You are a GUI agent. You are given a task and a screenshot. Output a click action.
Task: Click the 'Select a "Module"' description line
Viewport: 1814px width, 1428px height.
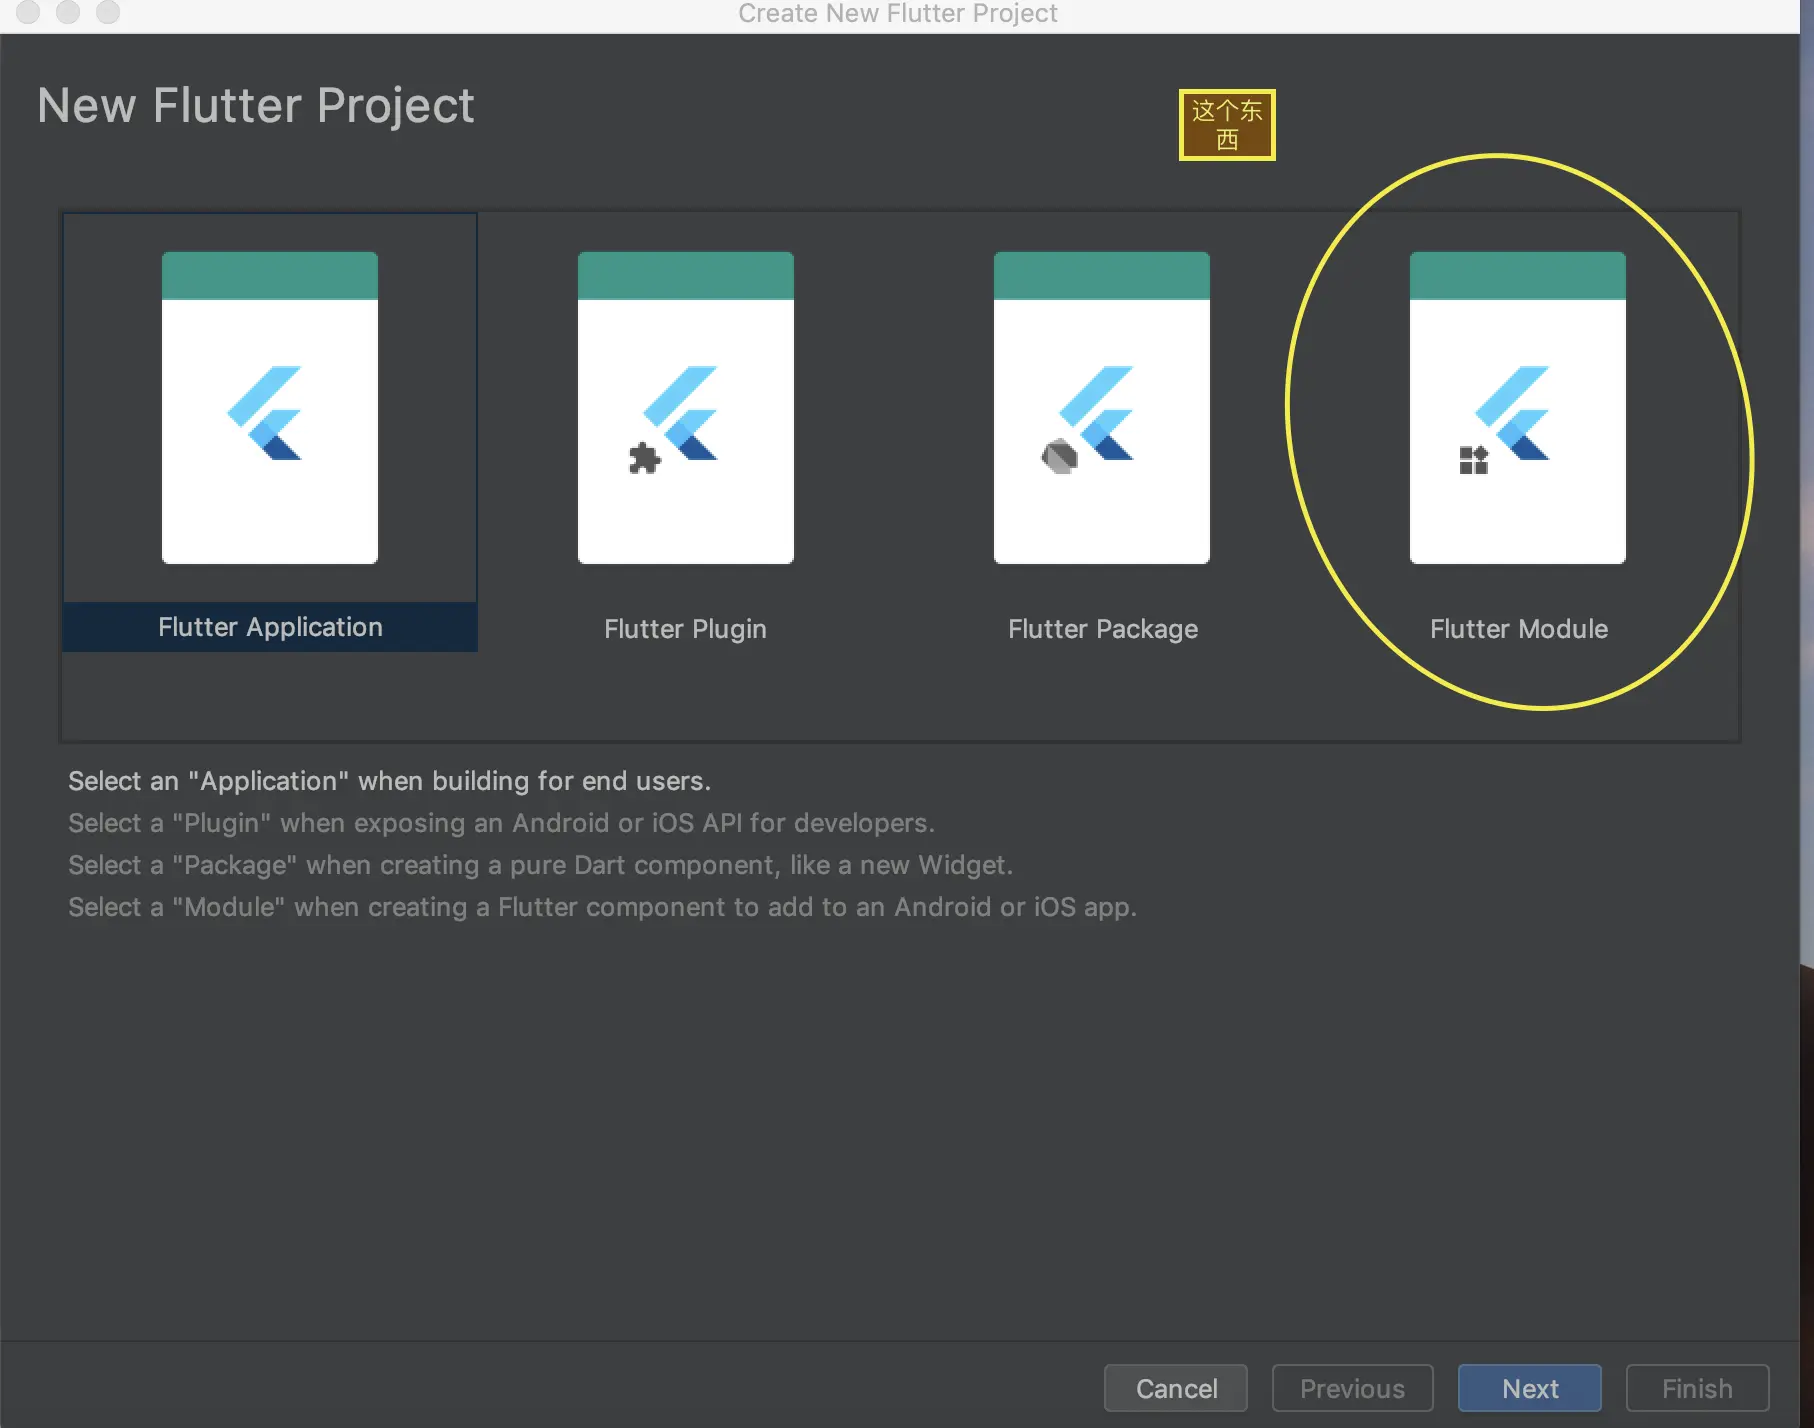click(x=602, y=907)
